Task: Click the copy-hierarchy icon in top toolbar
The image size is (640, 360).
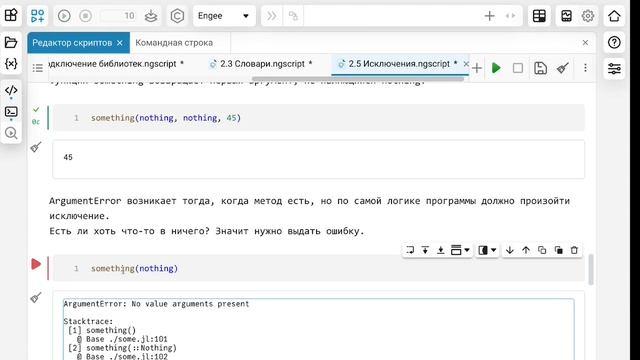Action: coord(293,16)
